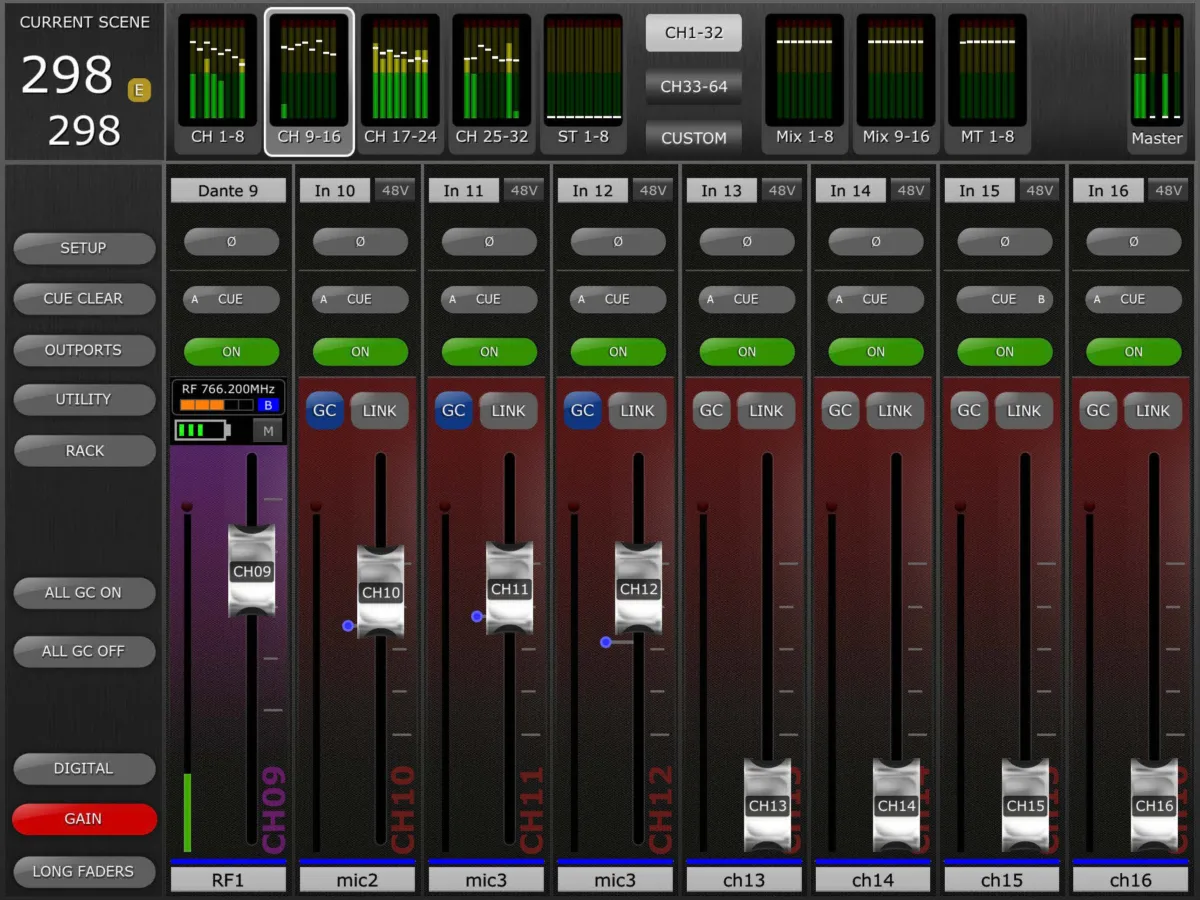This screenshot has height=900, width=1200.
Task: Click the RF 766.200MHz receiver status
Action: coord(229,397)
